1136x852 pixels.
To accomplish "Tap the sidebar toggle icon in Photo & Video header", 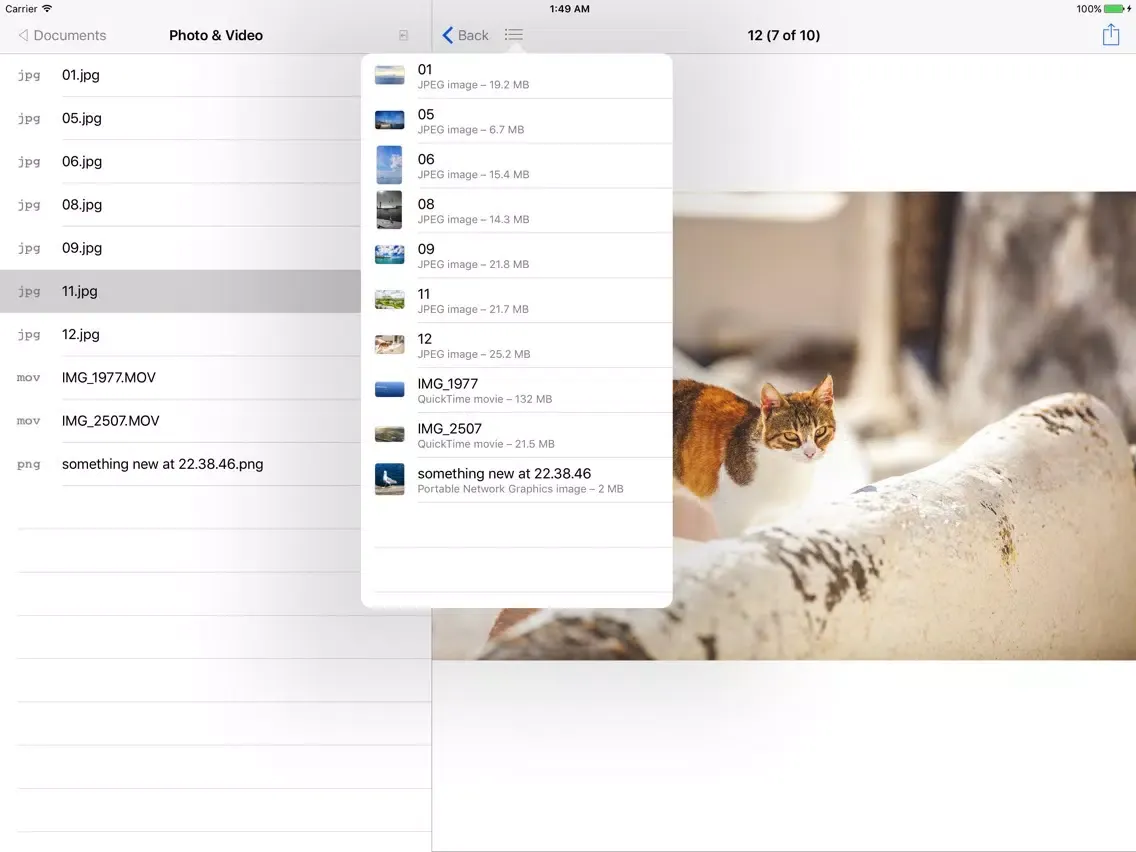I will [x=402, y=34].
